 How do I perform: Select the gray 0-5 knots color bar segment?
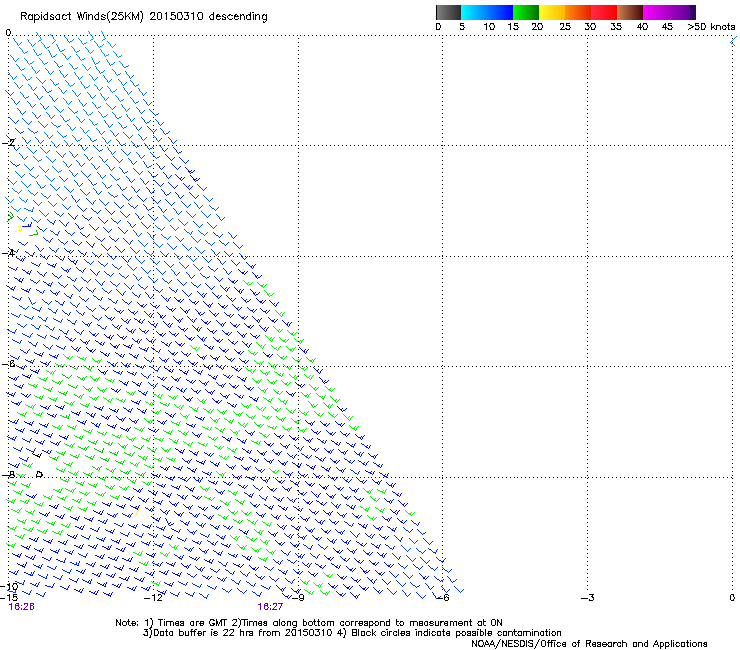point(448,12)
